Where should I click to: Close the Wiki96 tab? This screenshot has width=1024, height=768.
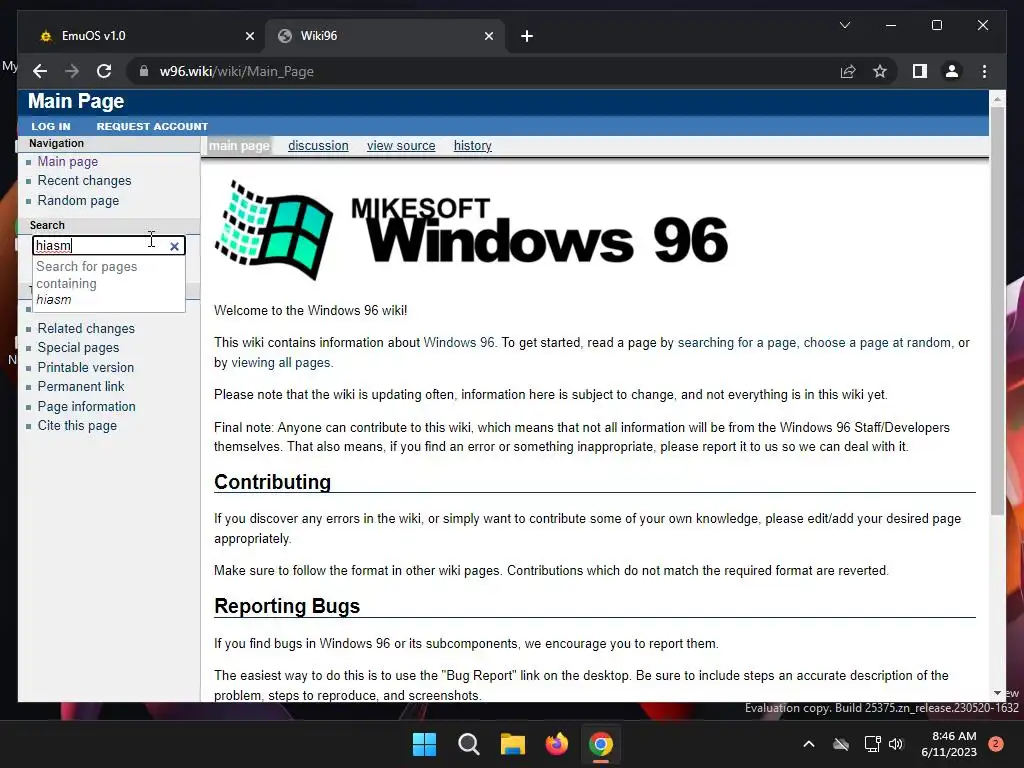(x=488, y=36)
